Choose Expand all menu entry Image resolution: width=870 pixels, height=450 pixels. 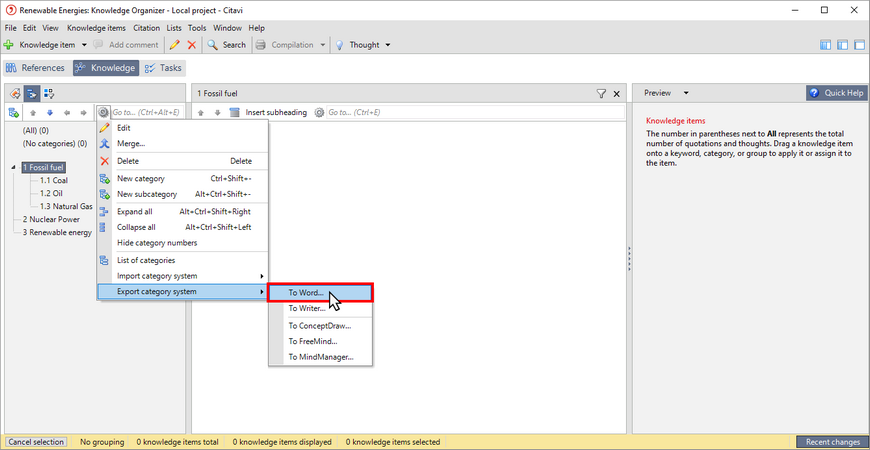coord(183,211)
